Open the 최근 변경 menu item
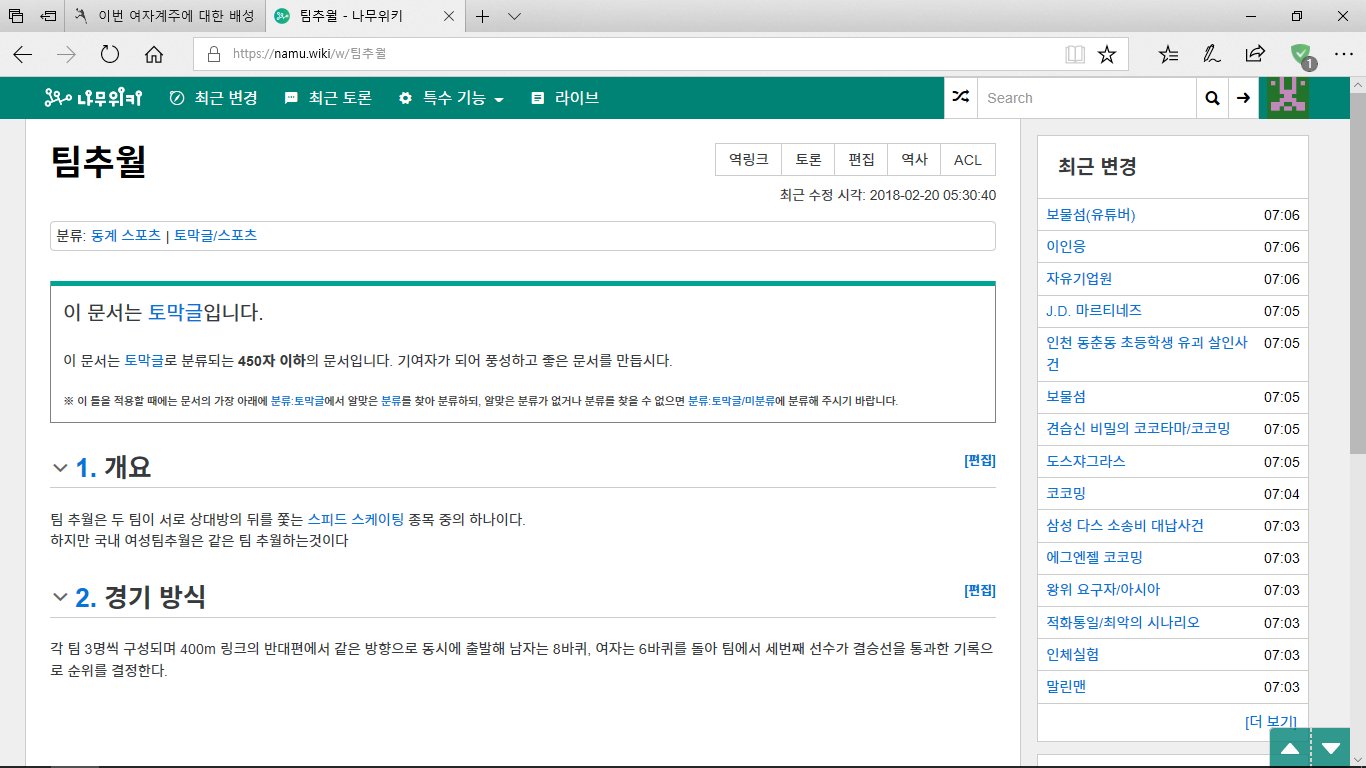 tap(214, 98)
